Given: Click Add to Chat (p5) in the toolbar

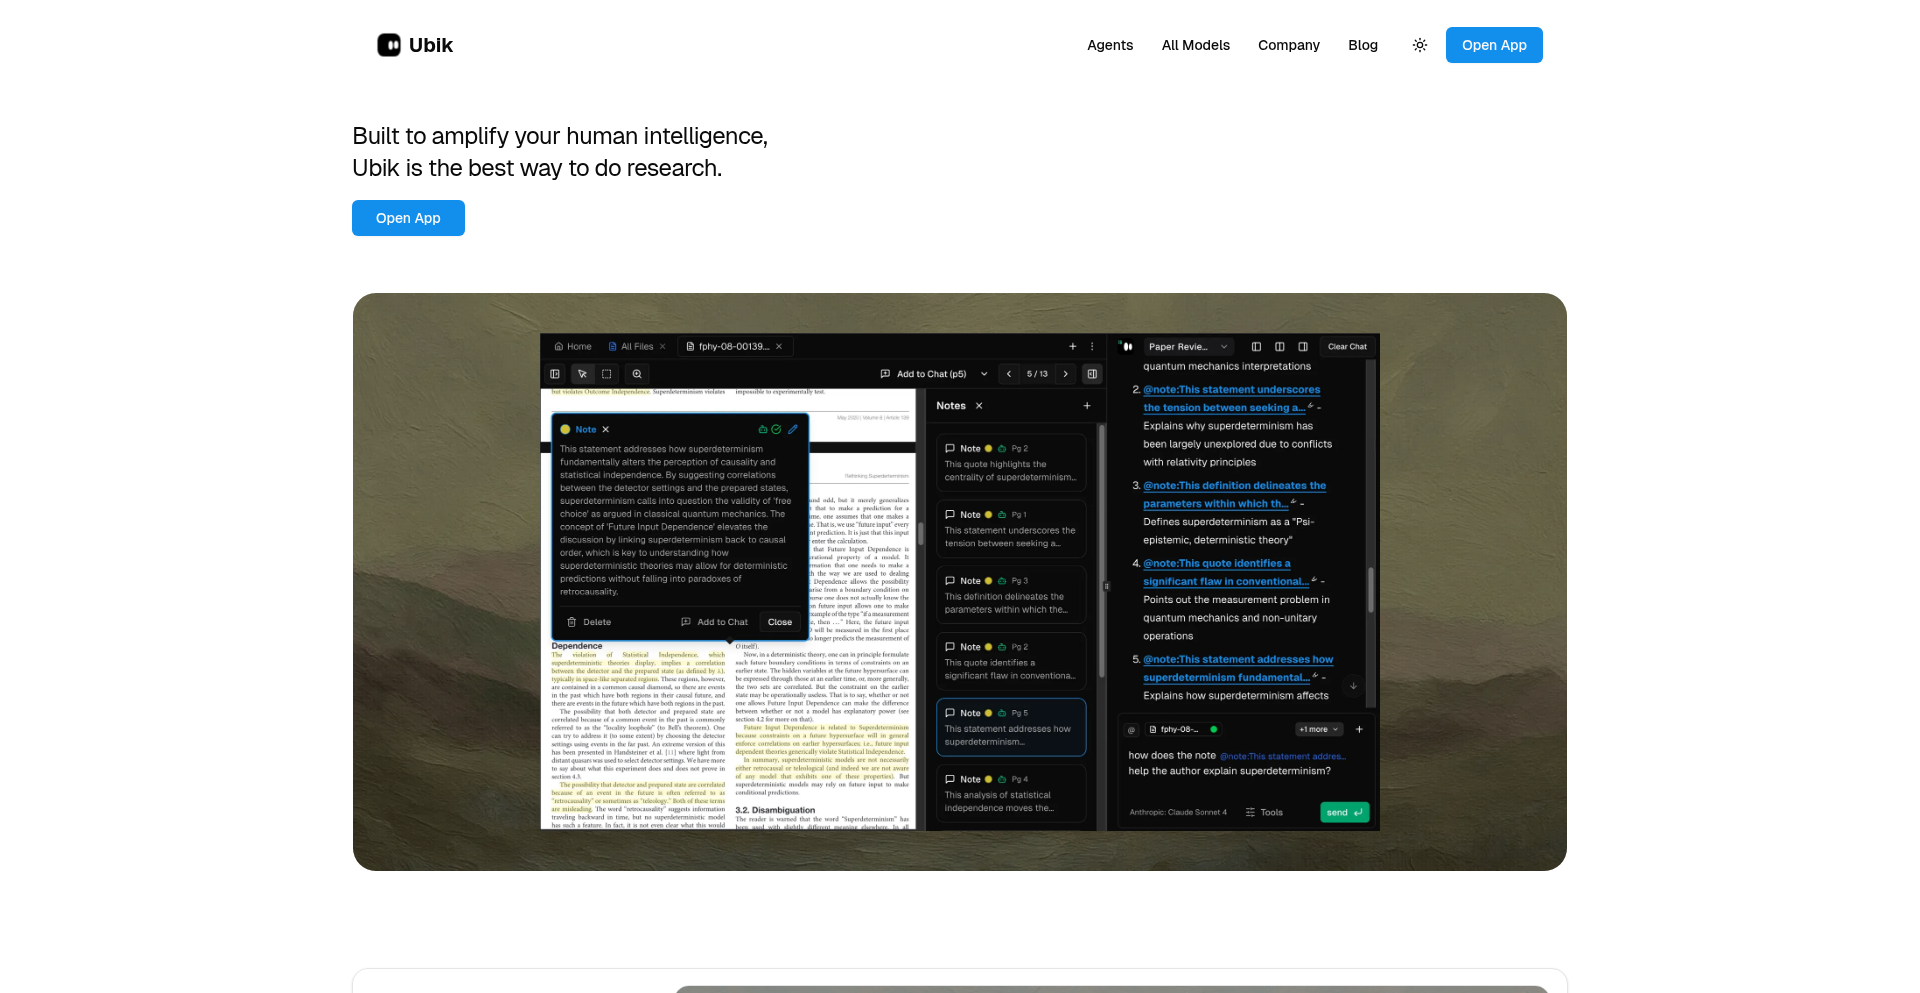Looking at the screenshot, I should coord(923,374).
